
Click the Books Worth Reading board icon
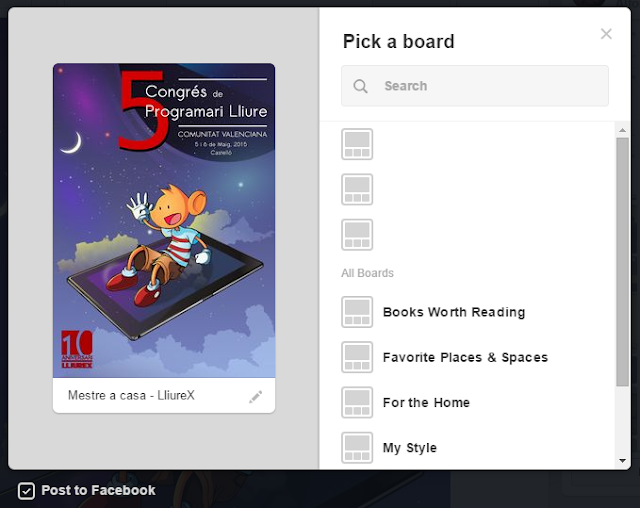coord(357,312)
